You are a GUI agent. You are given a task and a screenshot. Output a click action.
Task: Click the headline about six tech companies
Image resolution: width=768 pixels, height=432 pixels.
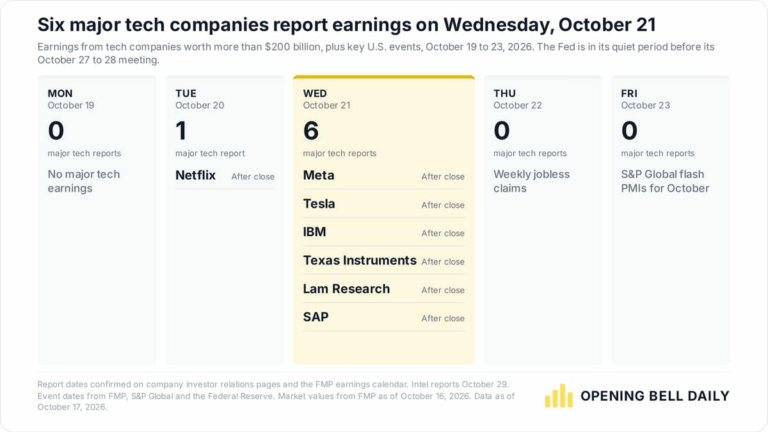pyautogui.click(x=347, y=24)
